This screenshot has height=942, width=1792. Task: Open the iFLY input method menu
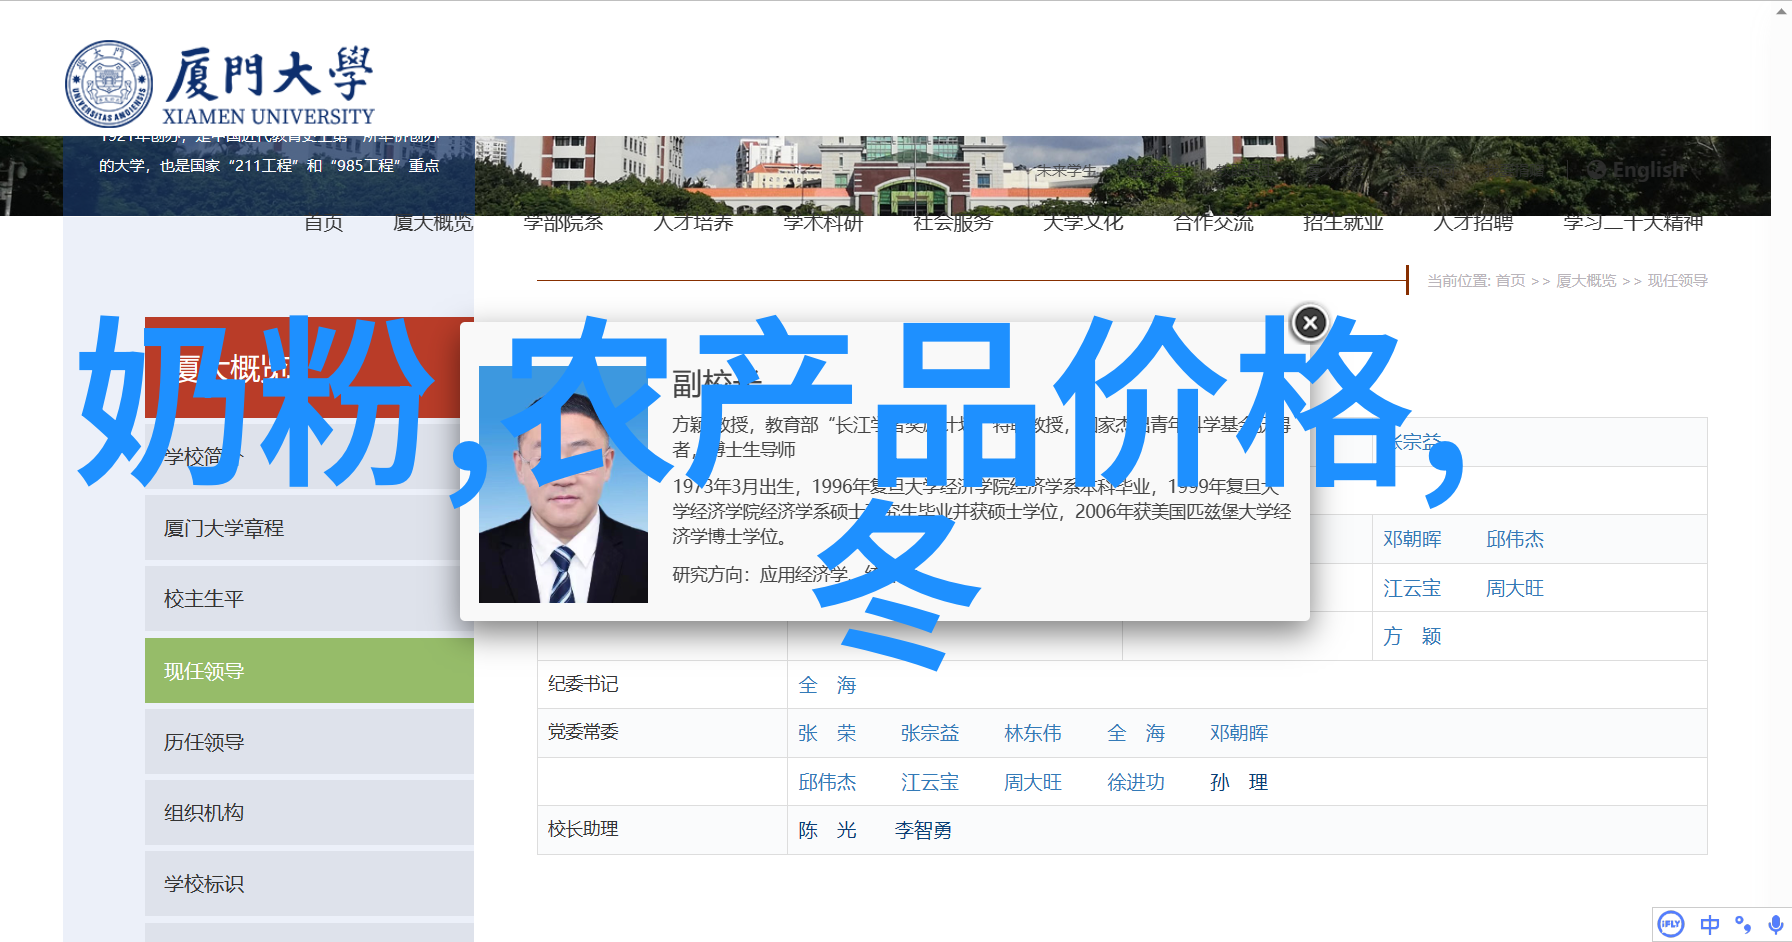pyautogui.click(x=1671, y=924)
